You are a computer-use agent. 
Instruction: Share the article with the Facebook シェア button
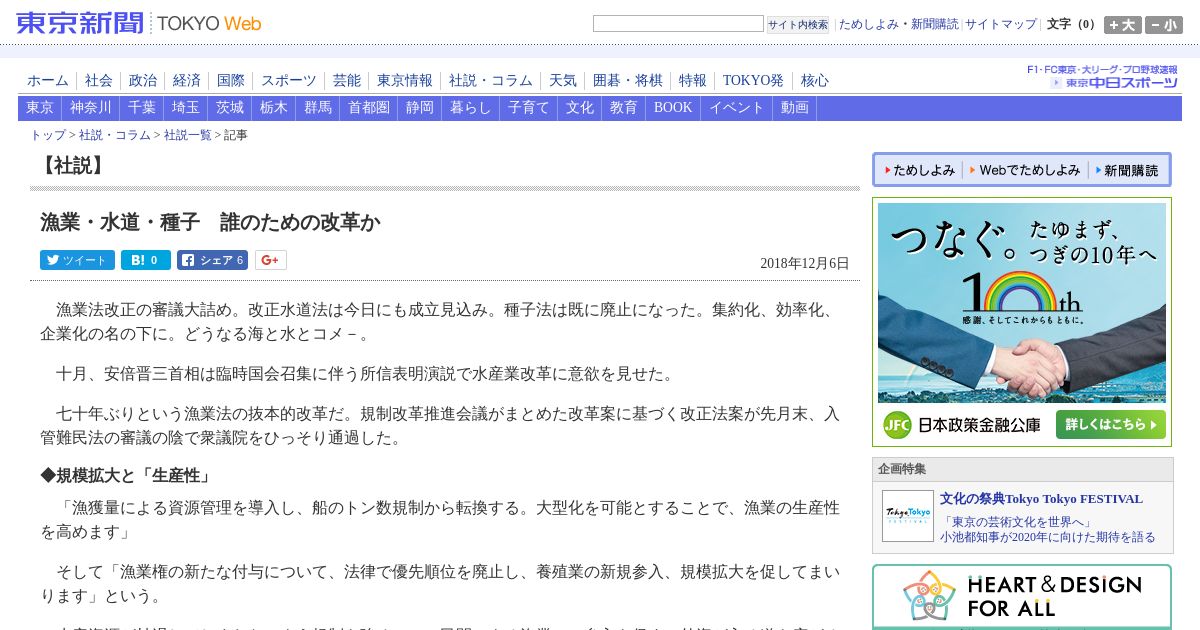coord(212,260)
